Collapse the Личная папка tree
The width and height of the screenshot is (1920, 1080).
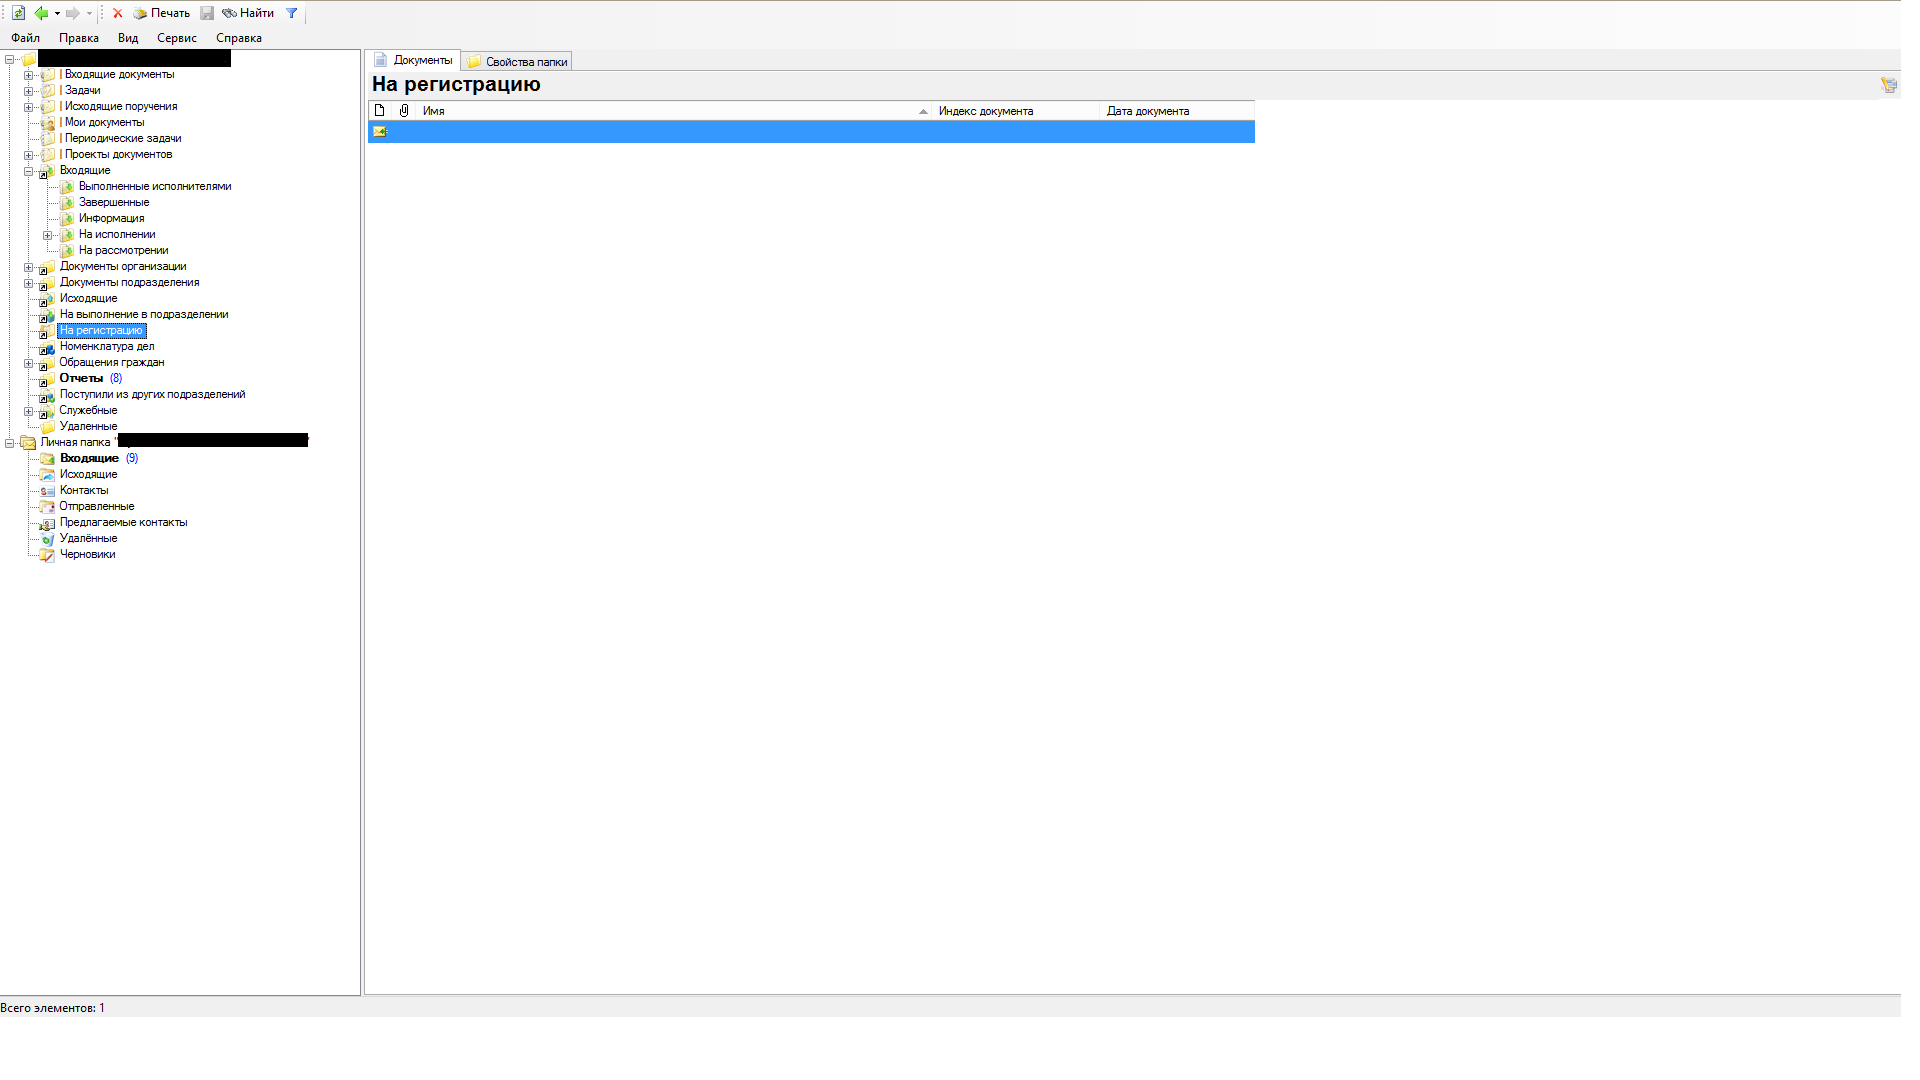[9, 443]
